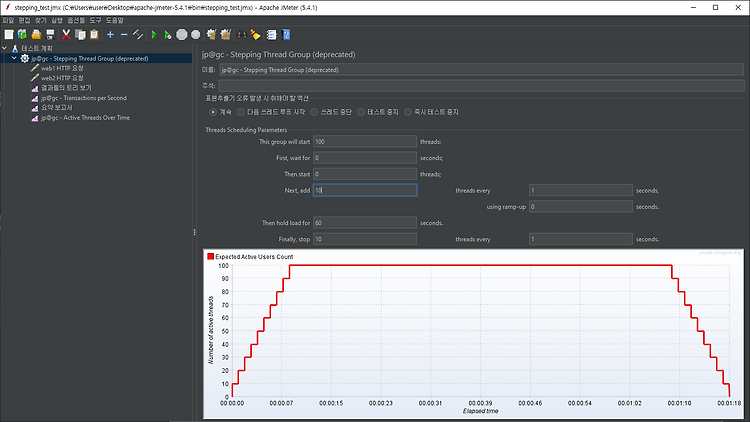
Task: Click threads every field beside Finally, stop
Action: point(581,239)
